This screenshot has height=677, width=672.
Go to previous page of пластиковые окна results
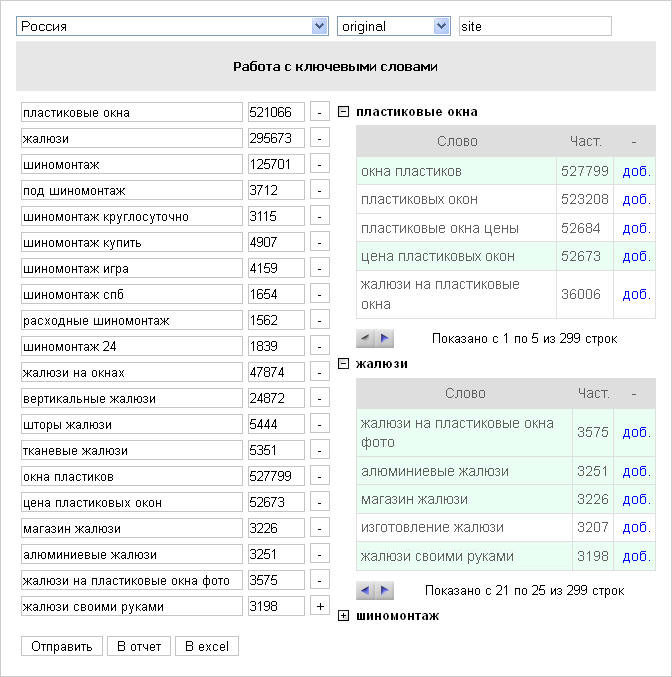pos(366,339)
